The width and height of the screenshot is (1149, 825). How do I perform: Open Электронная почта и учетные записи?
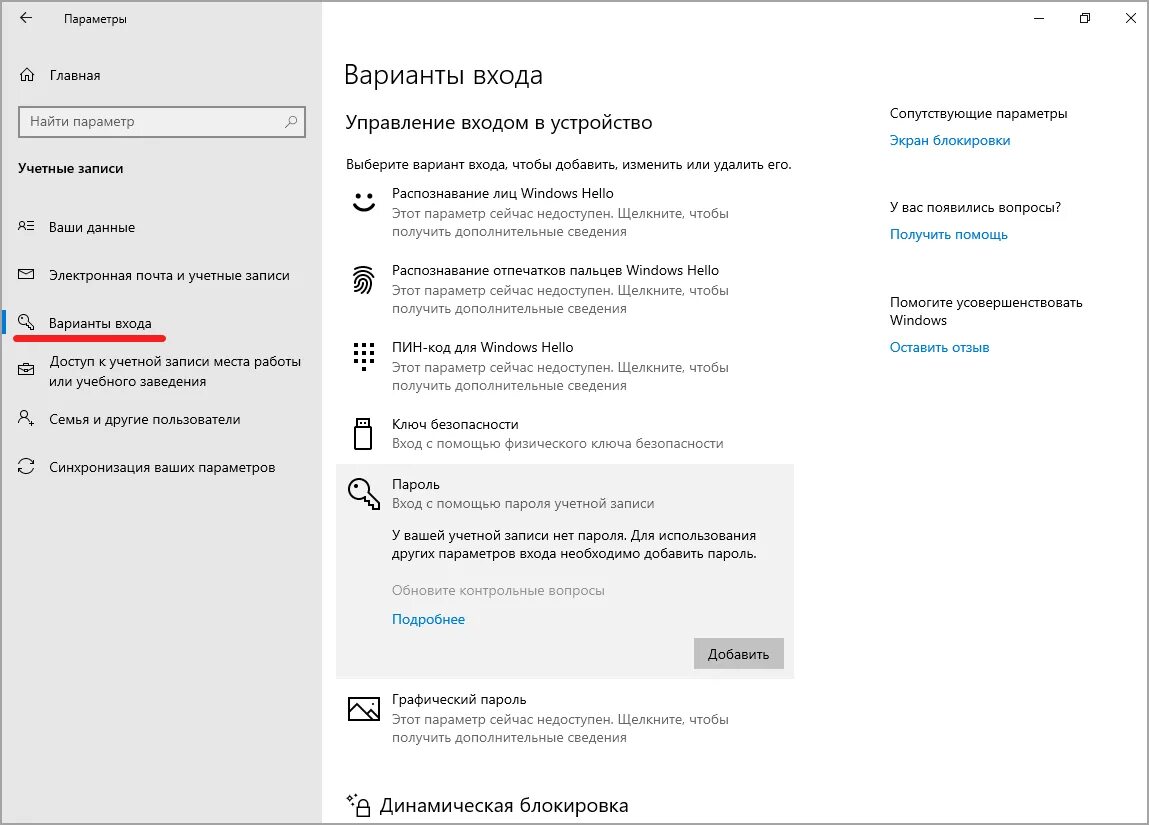click(169, 275)
